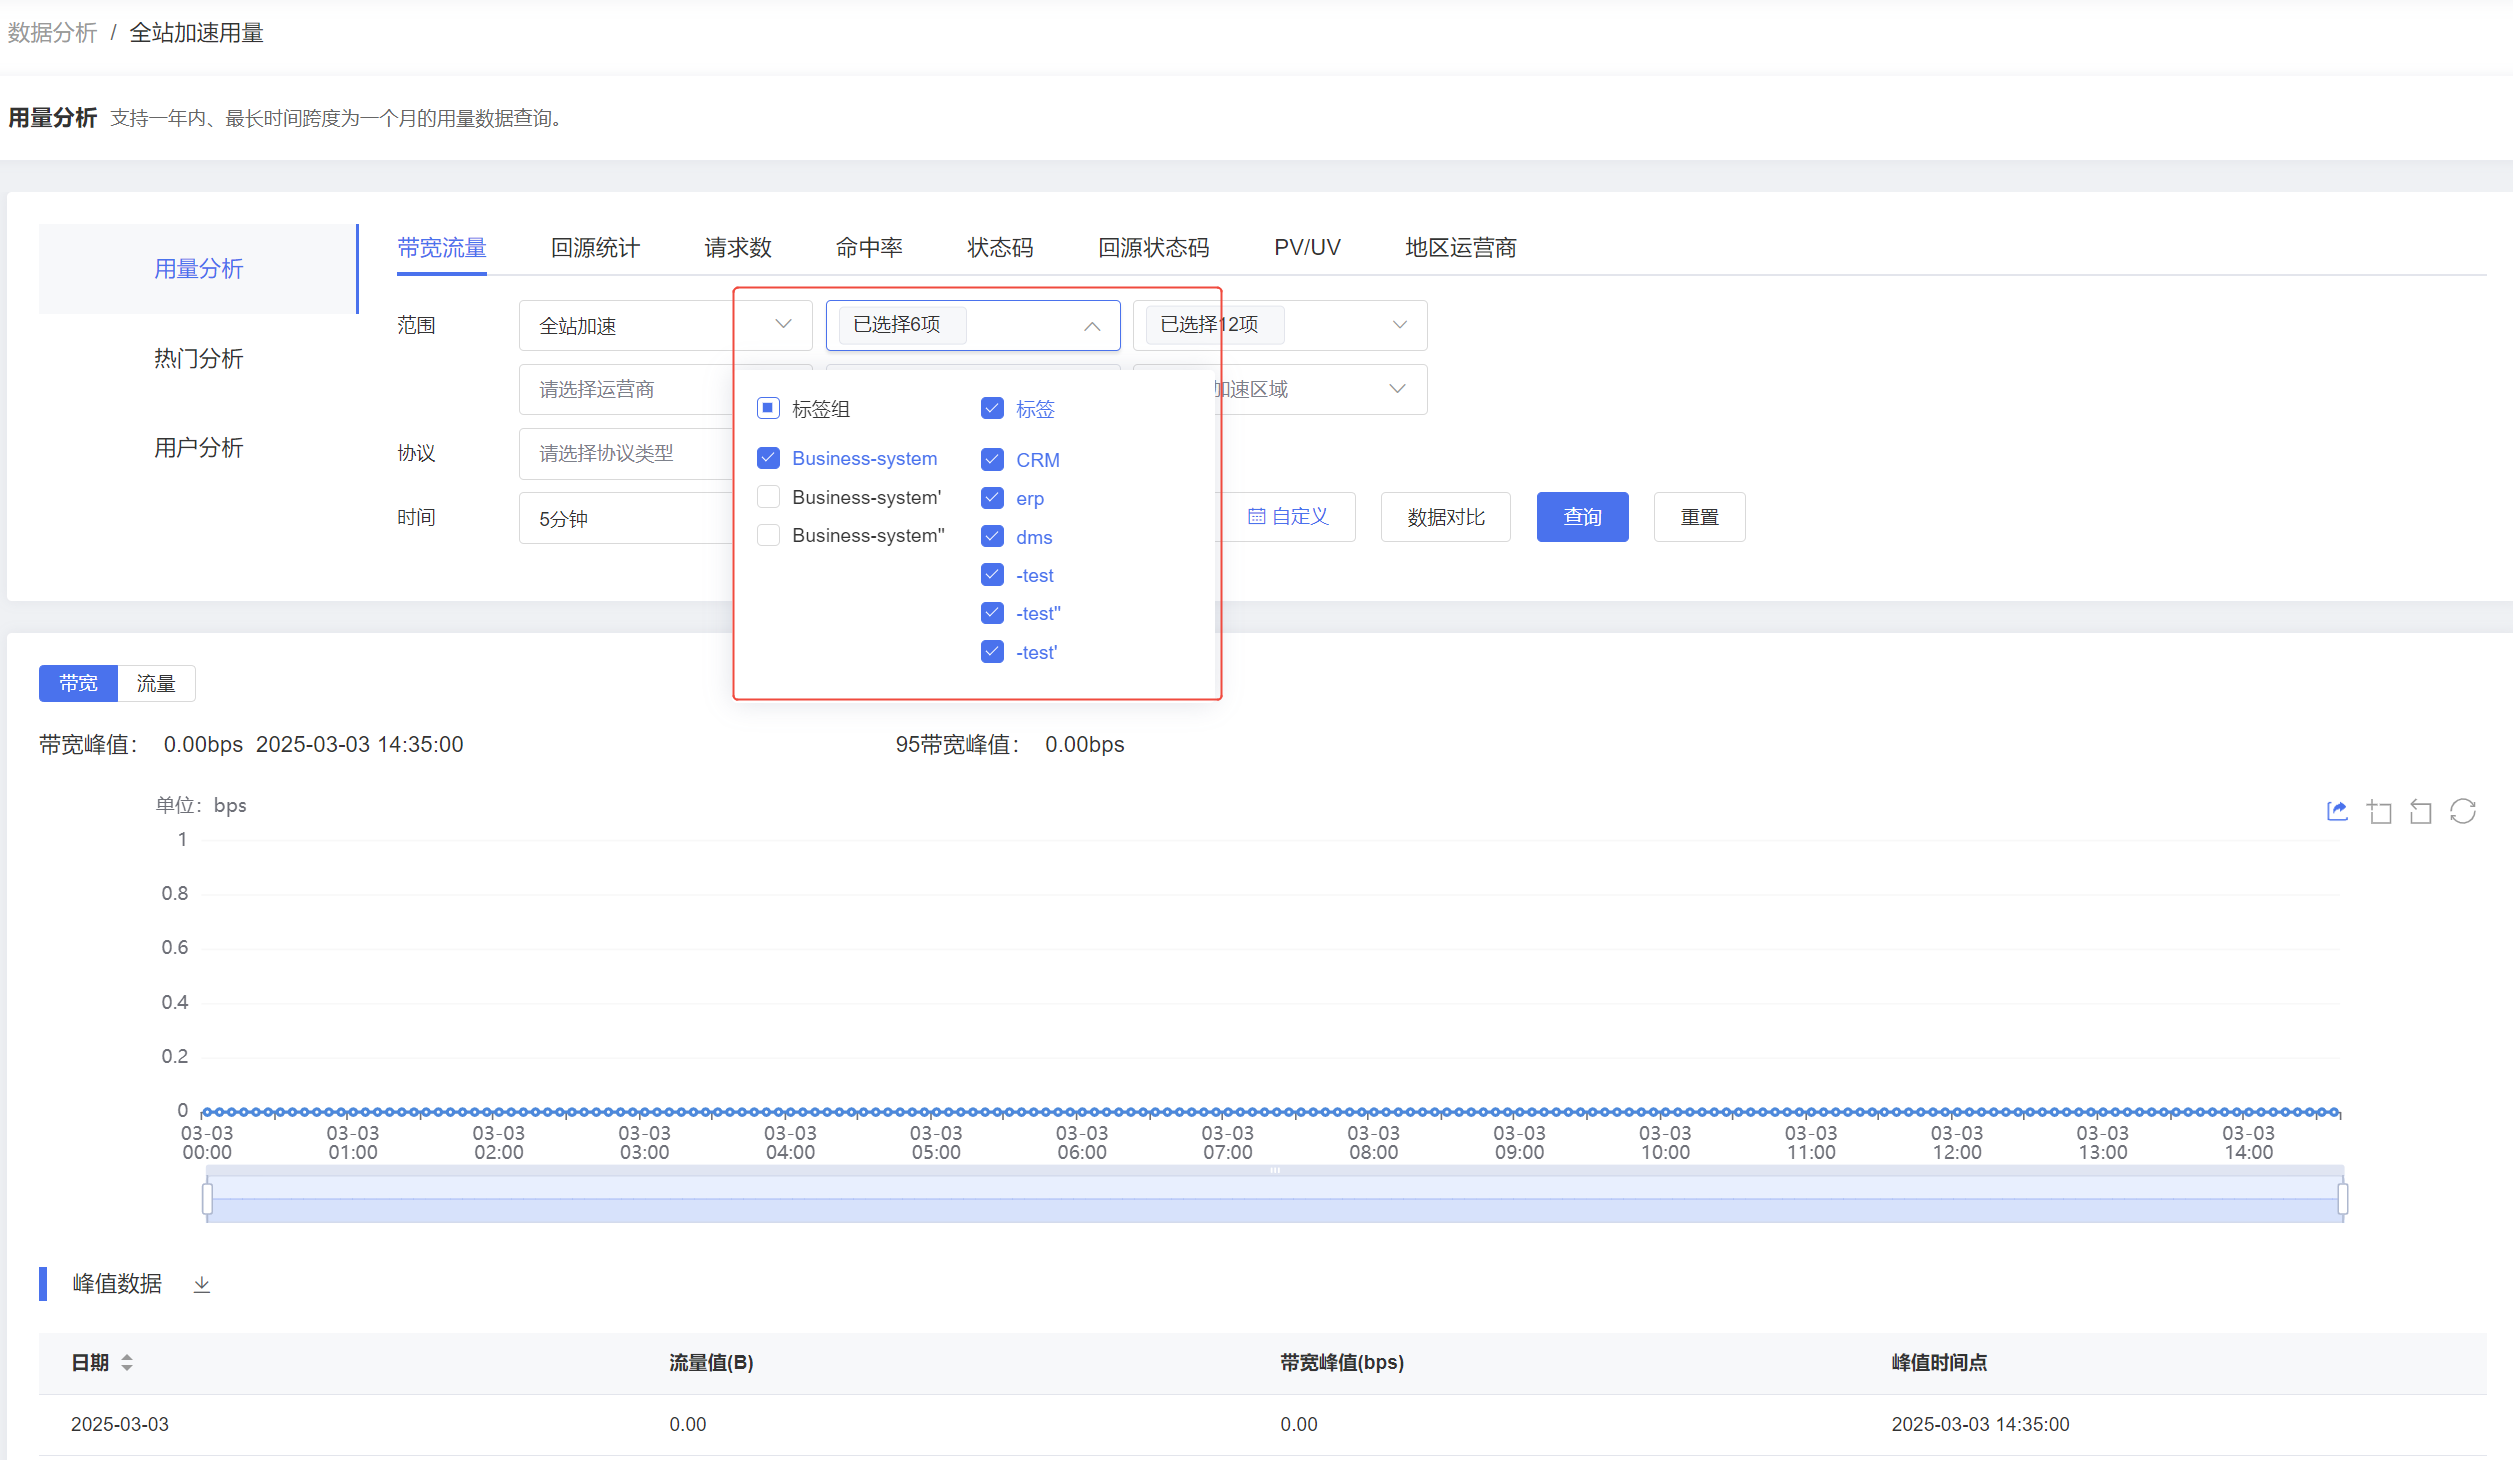This screenshot has width=2513, height=1460.
Task: Select 用户分析 in the side menu
Action: [198, 447]
